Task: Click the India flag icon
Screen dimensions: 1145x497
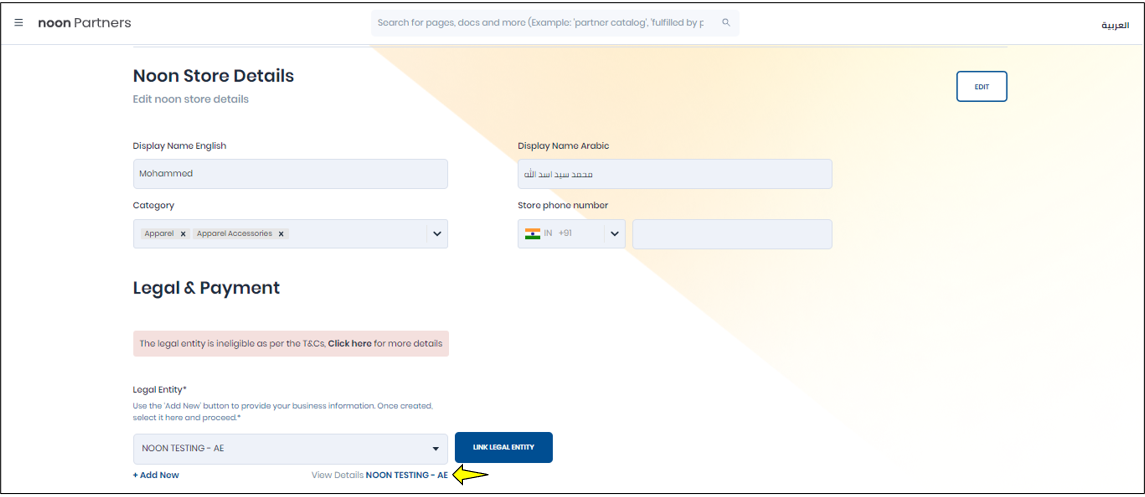Action: point(532,234)
